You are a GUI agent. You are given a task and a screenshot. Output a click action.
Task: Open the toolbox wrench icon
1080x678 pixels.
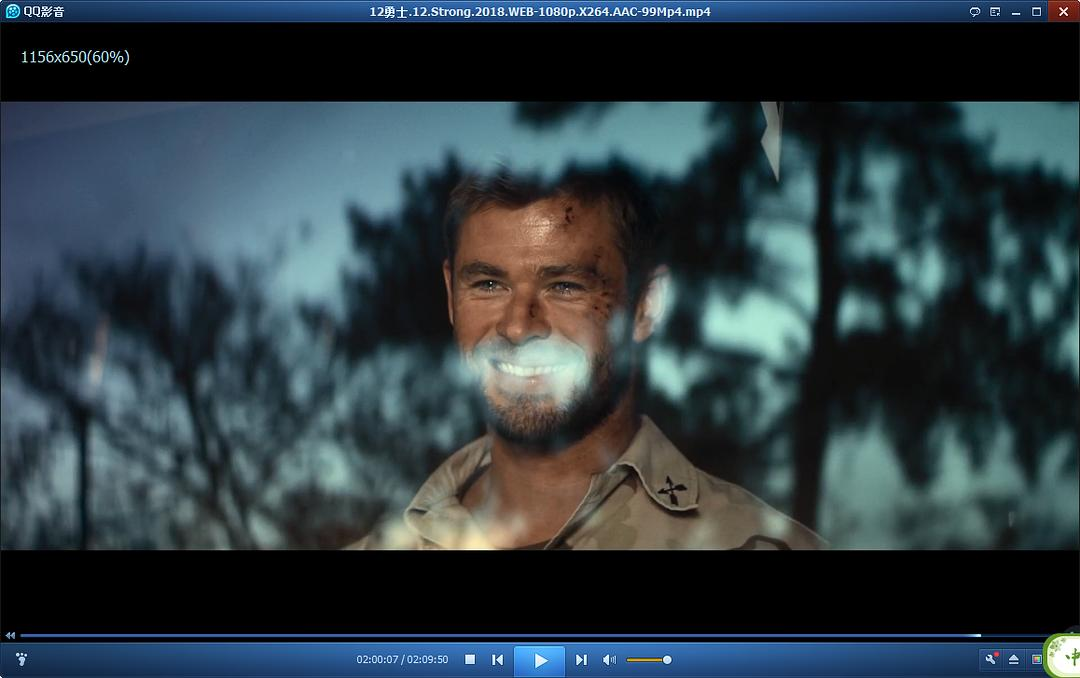(x=991, y=659)
